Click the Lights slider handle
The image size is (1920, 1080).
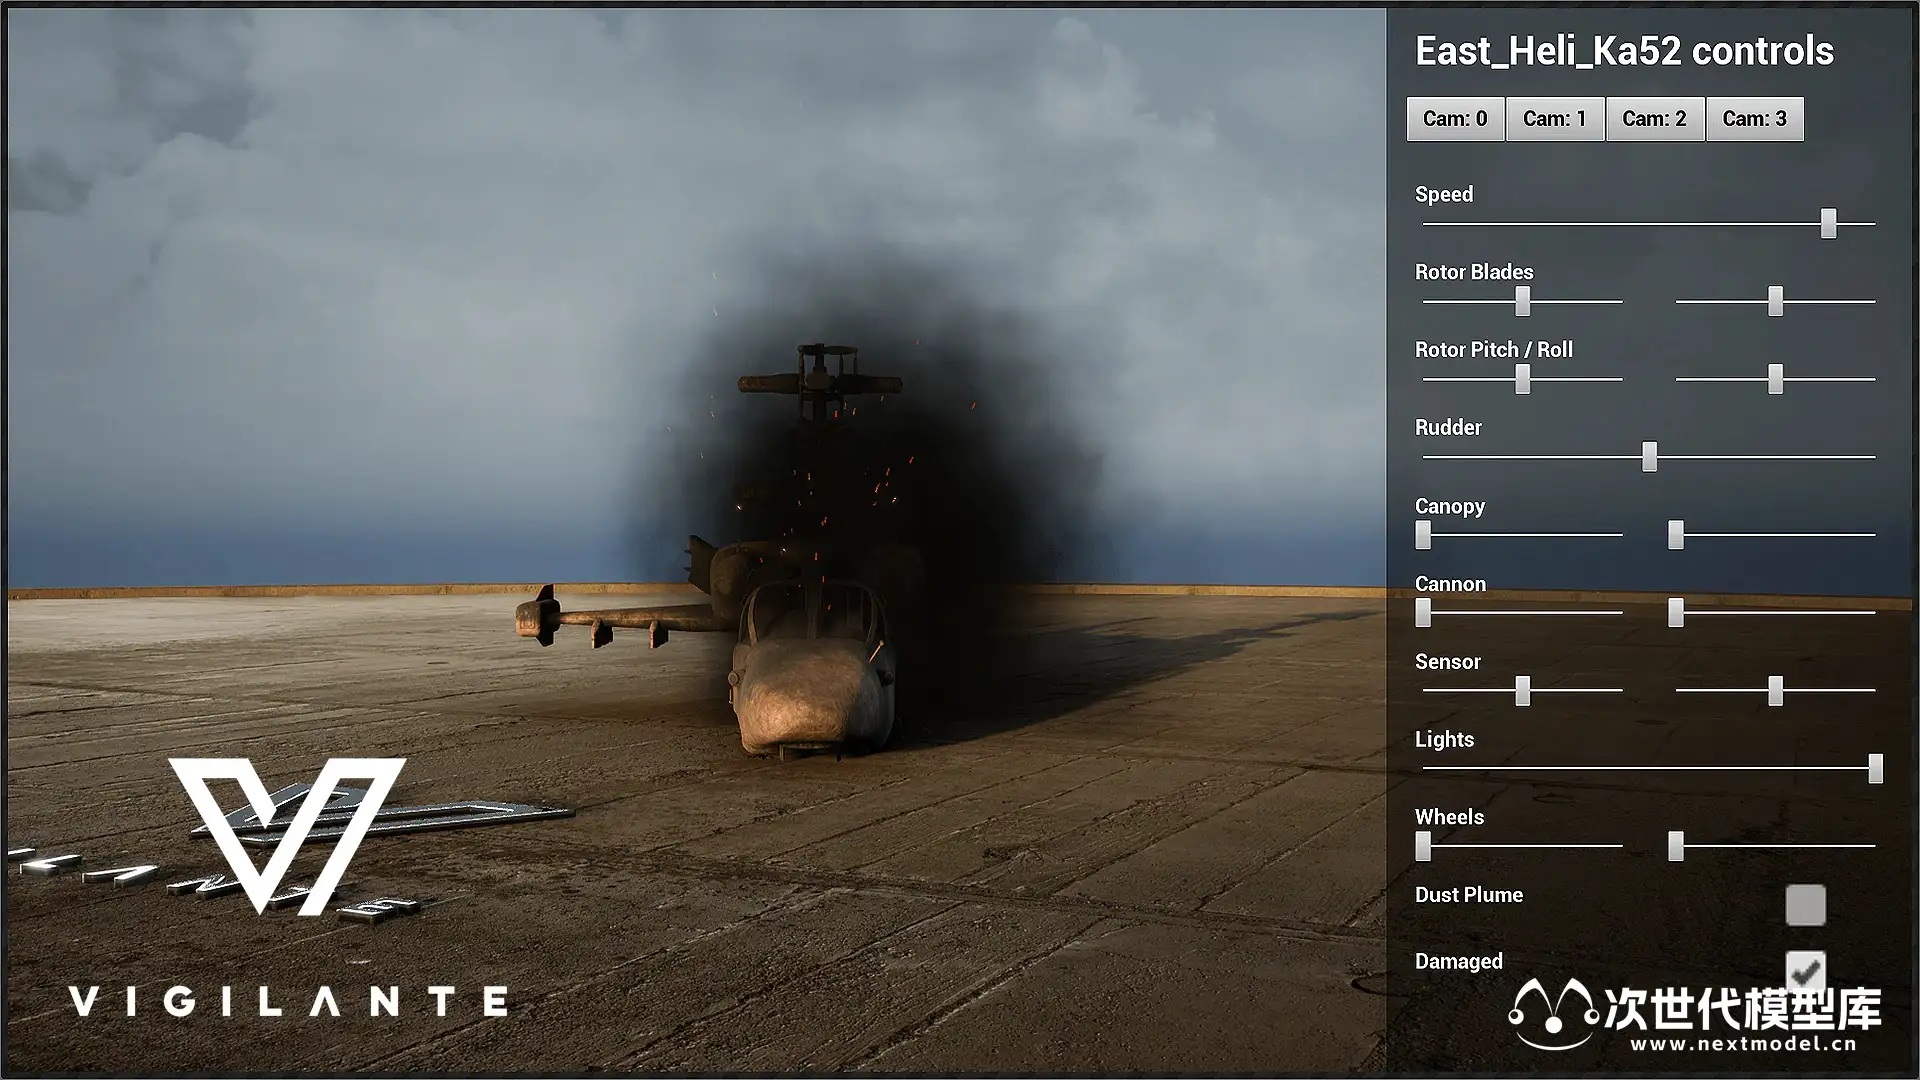(x=1875, y=768)
